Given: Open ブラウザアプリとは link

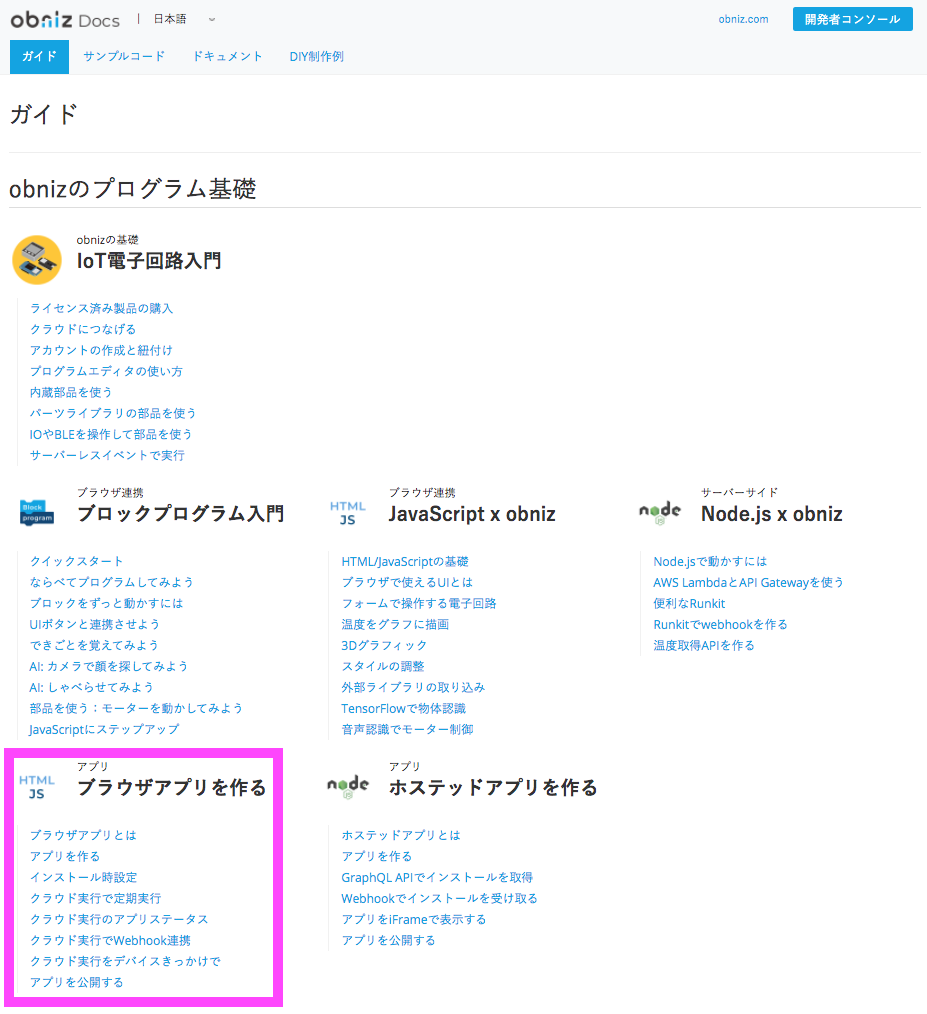Looking at the screenshot, I should 83,835.
